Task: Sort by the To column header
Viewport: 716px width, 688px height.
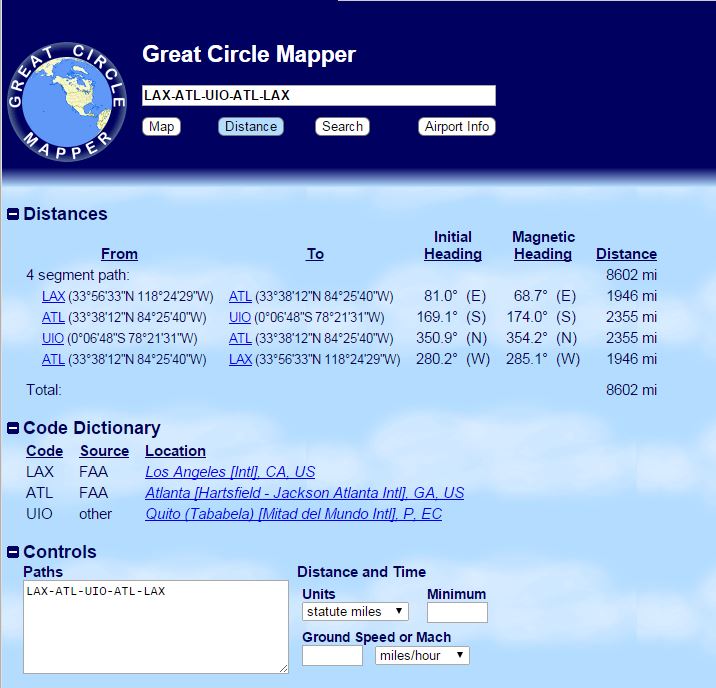Action: 315,254
